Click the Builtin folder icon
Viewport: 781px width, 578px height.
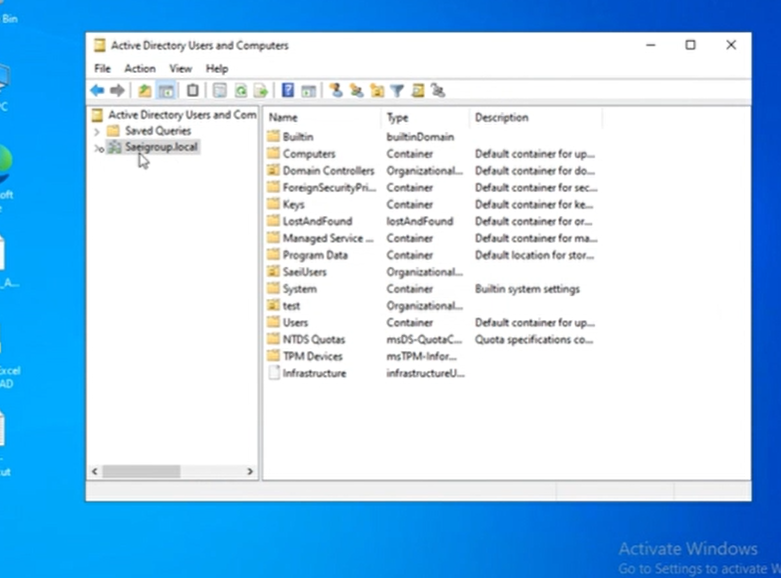point(273,137)
